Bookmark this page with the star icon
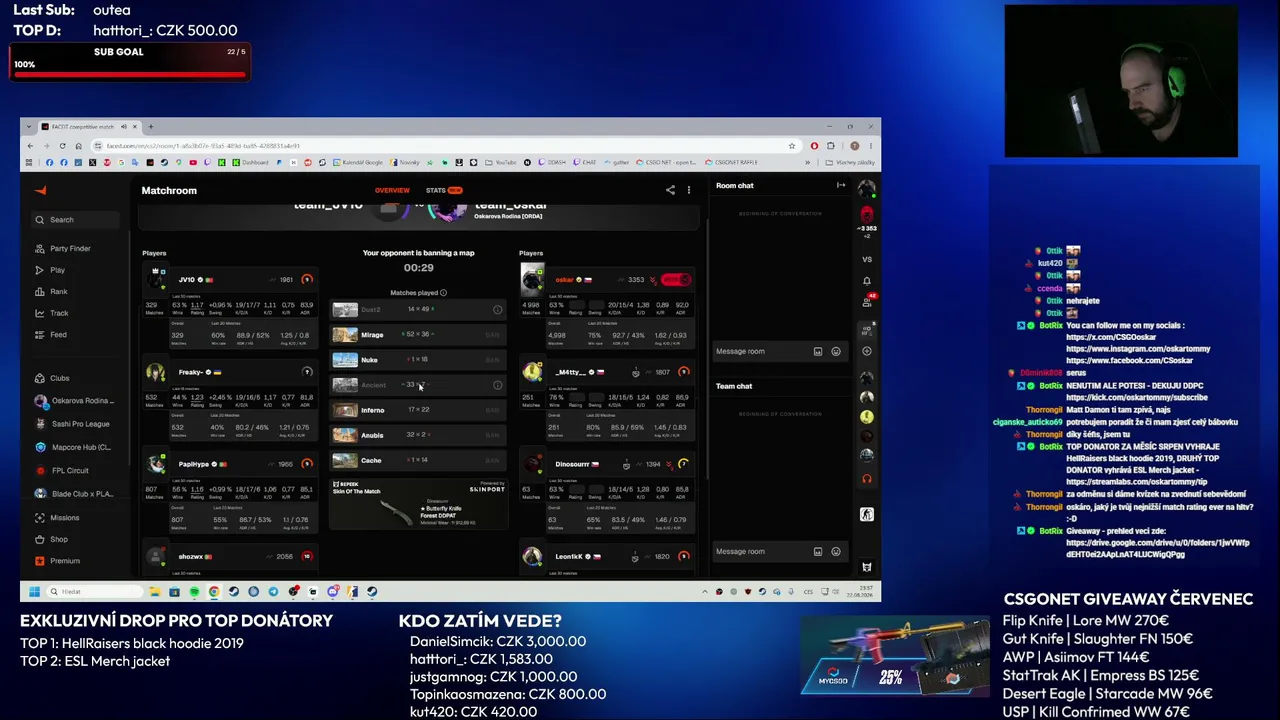The image size is (1280, 720). pyautogui.click(x=792, y=146)
